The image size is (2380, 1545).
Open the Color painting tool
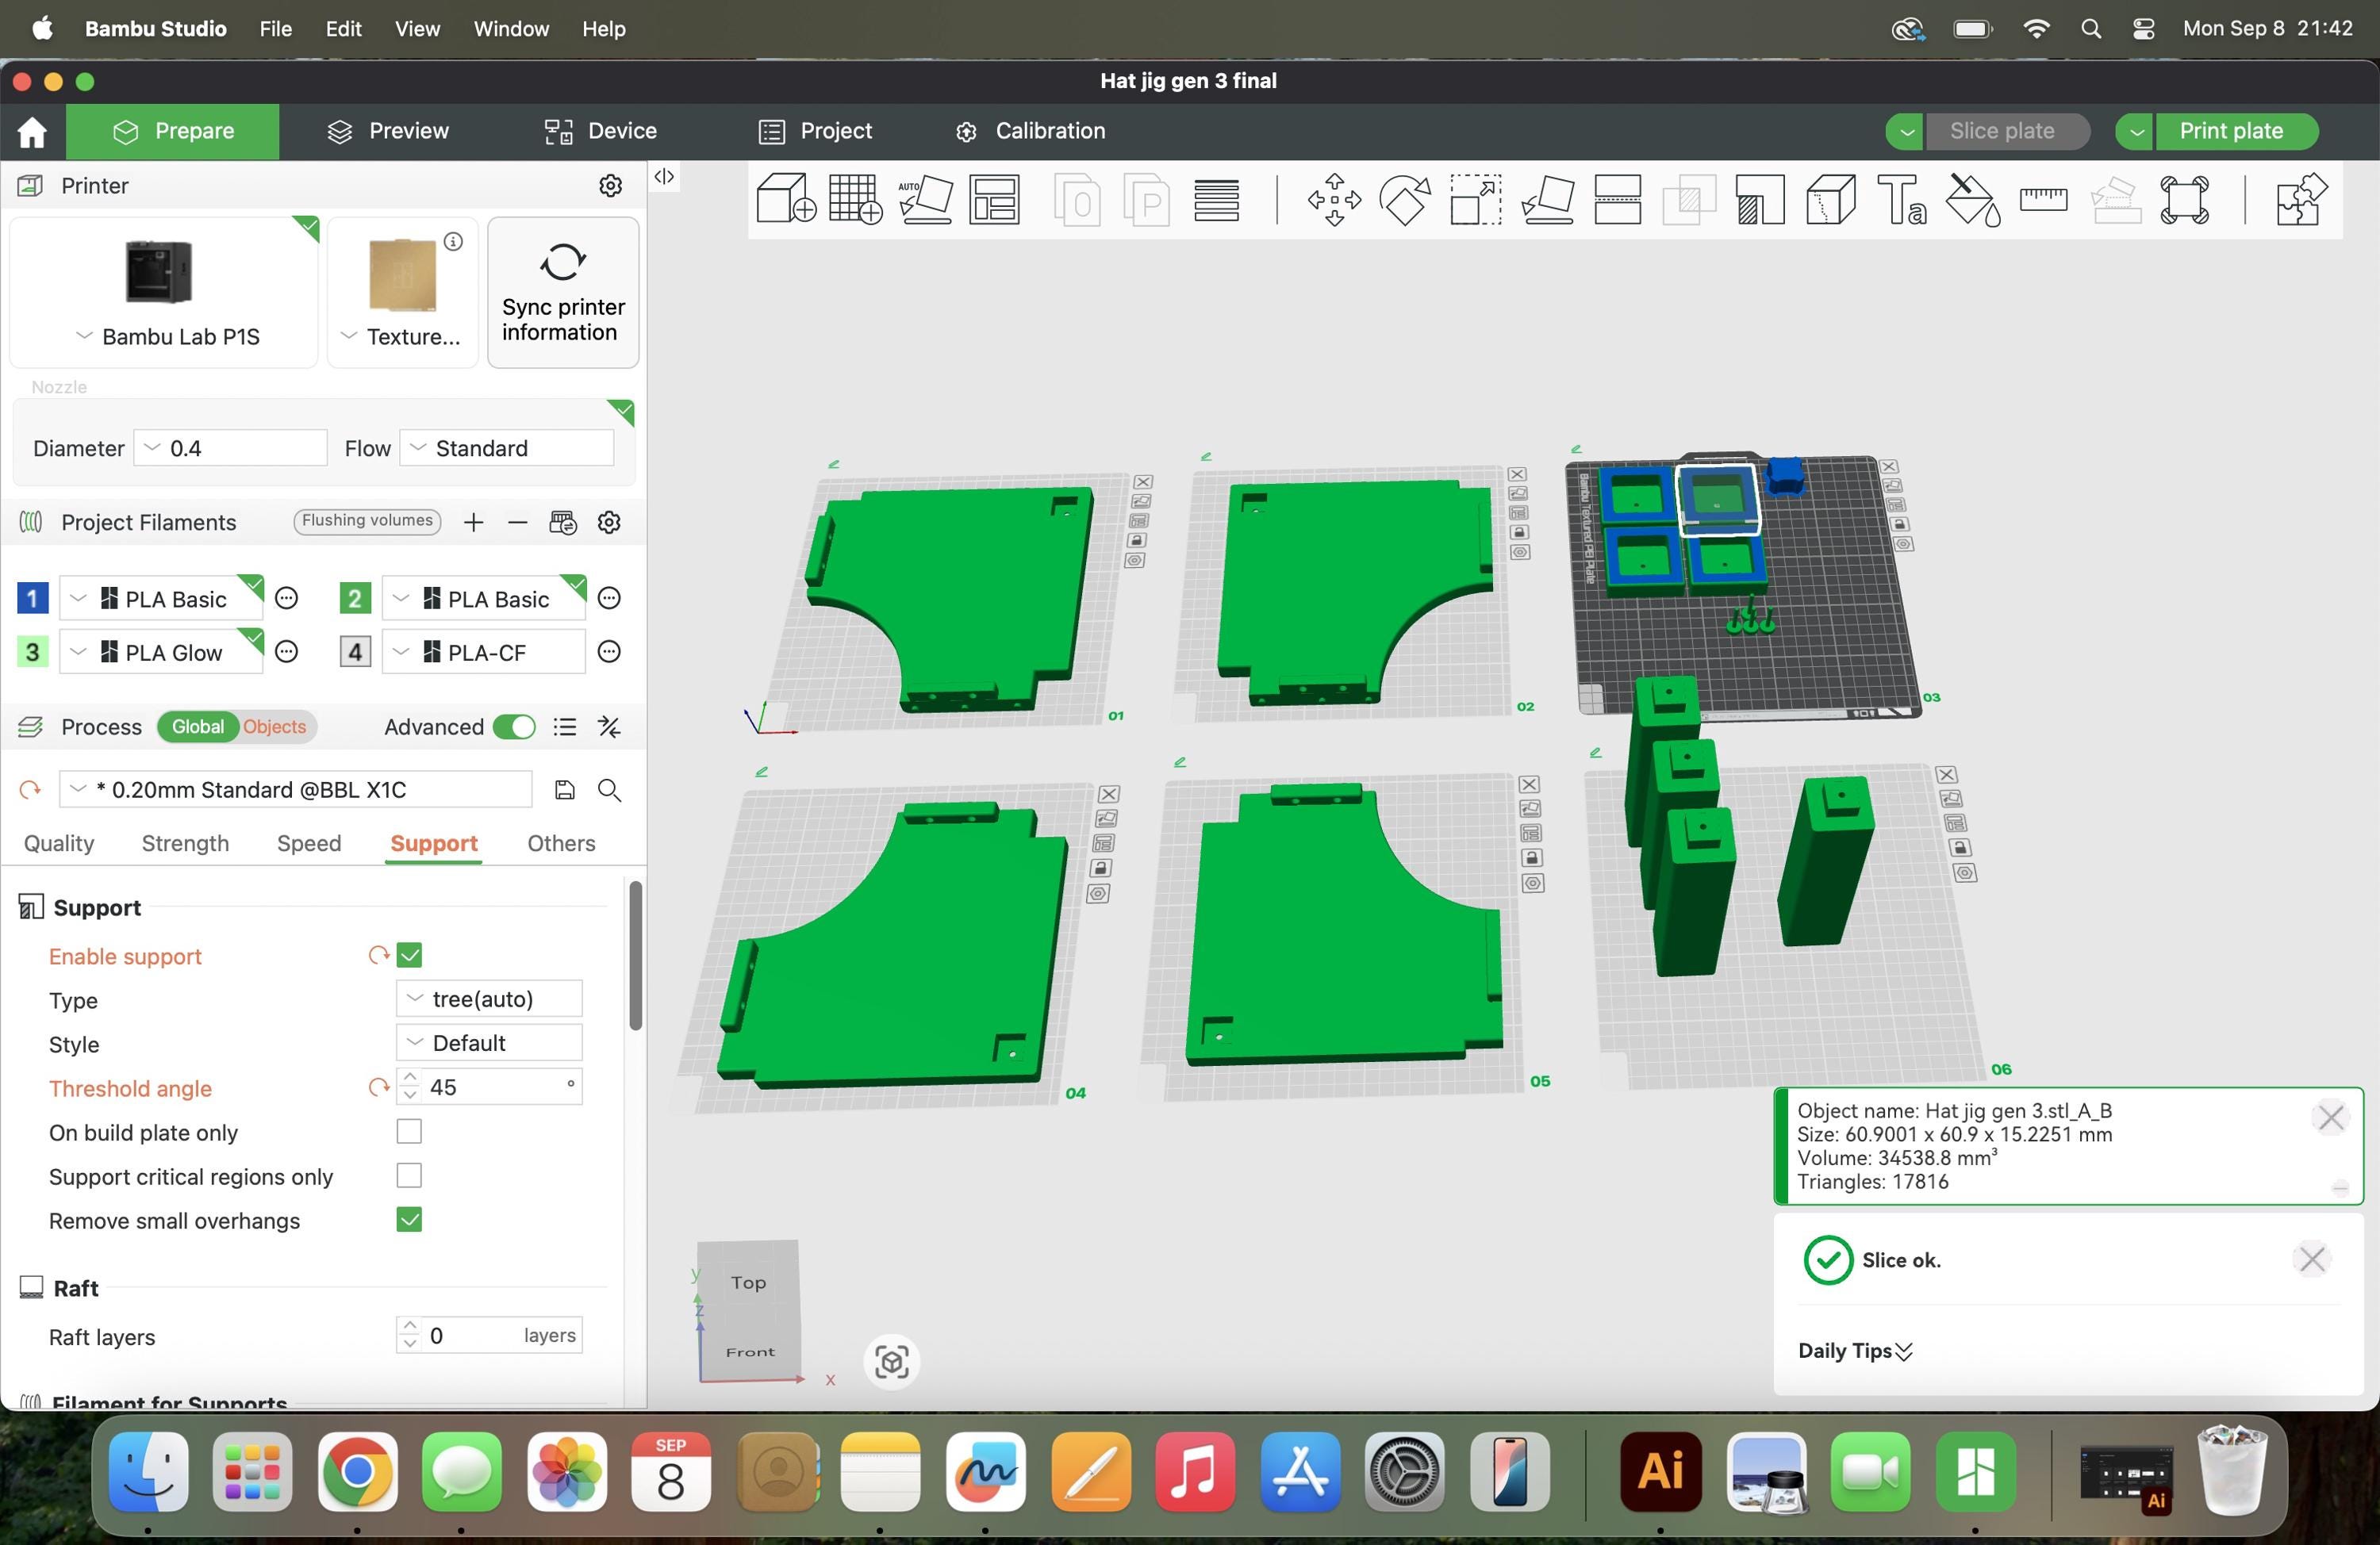tap(1972, 199)
